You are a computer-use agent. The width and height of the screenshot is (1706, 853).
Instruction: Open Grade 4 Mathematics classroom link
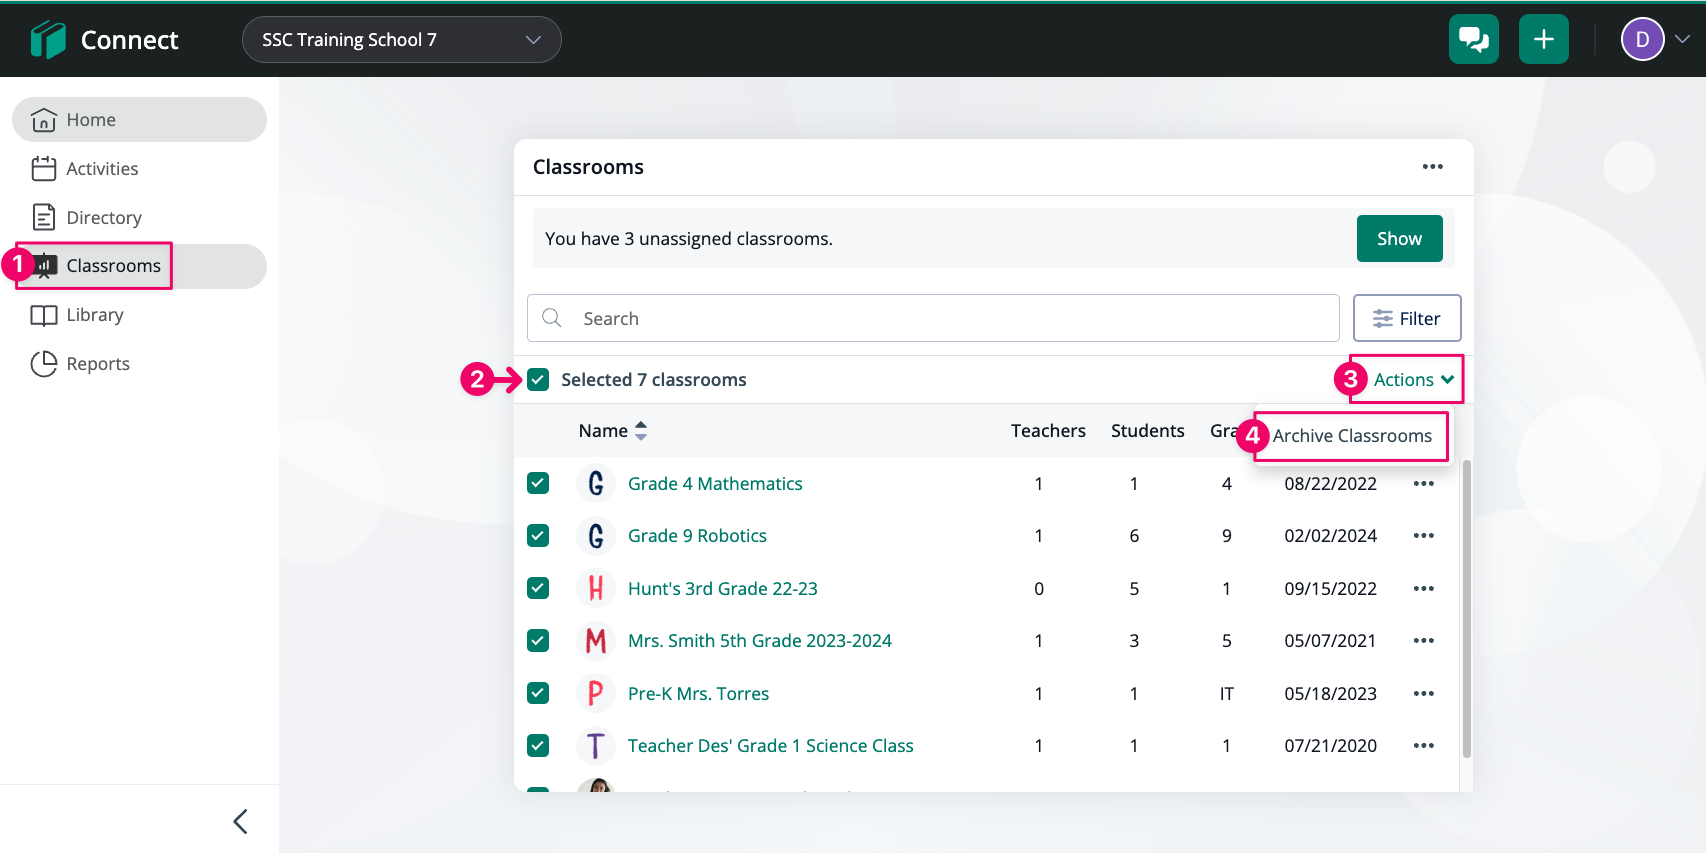click(x=715, y=484)
